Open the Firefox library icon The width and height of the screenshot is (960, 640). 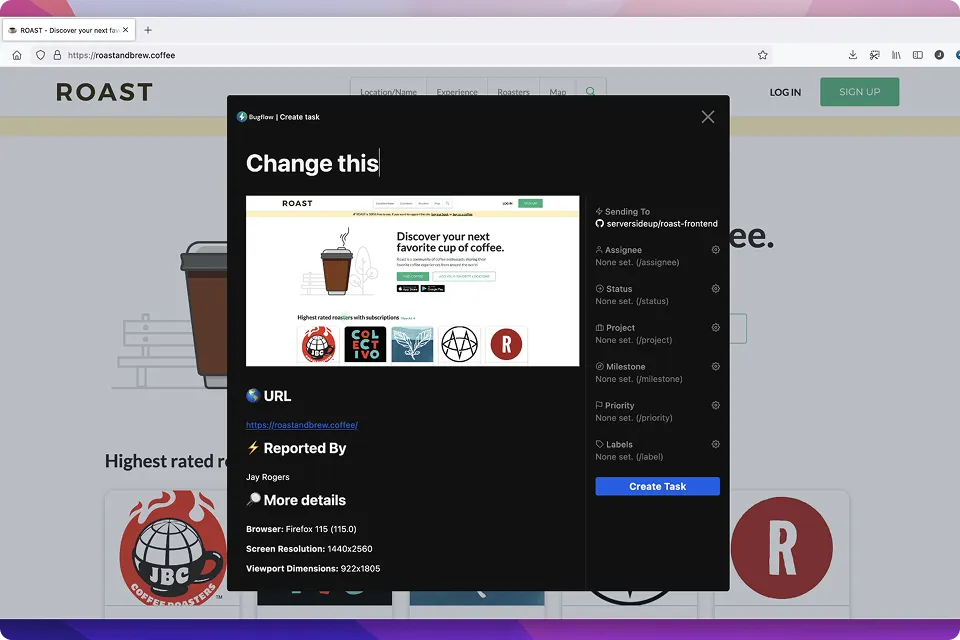point(896,55)
